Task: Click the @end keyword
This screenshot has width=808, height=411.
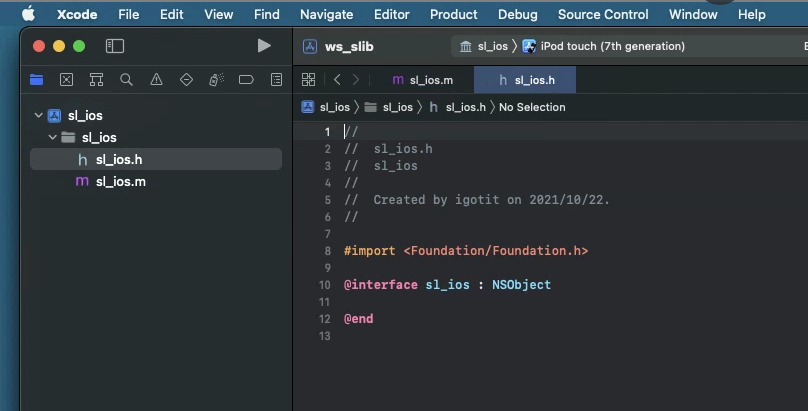Action: [x=359, y=319]
